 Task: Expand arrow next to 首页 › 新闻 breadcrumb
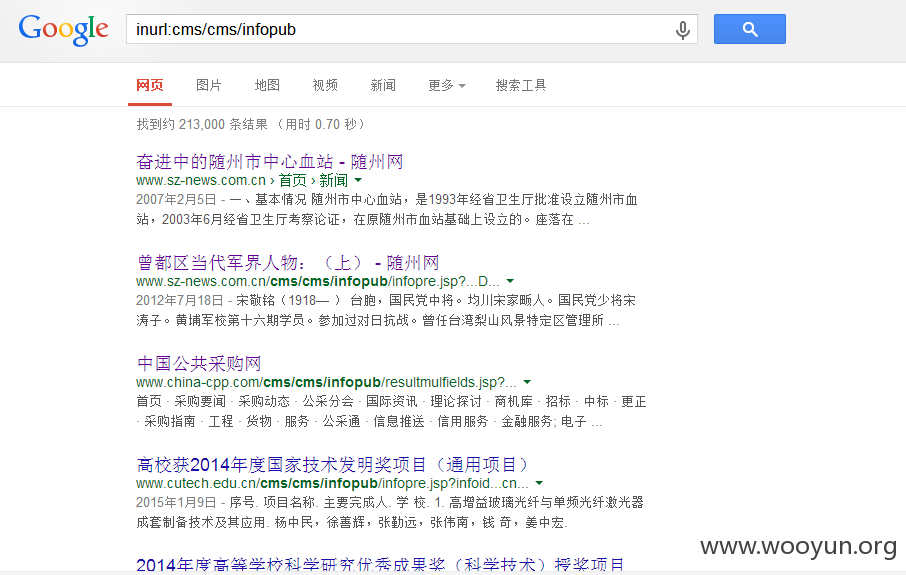358,180
